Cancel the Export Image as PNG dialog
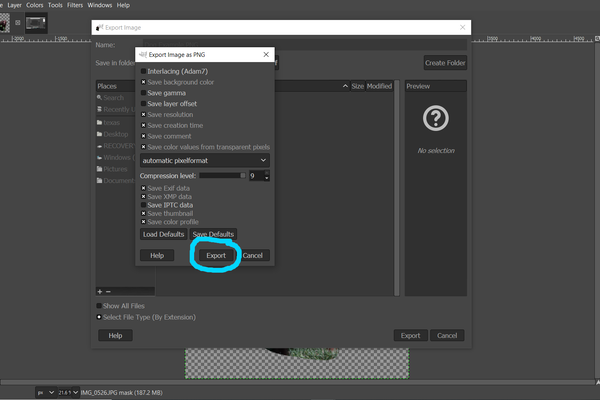600x400 pixels. [x=253, y=255]
